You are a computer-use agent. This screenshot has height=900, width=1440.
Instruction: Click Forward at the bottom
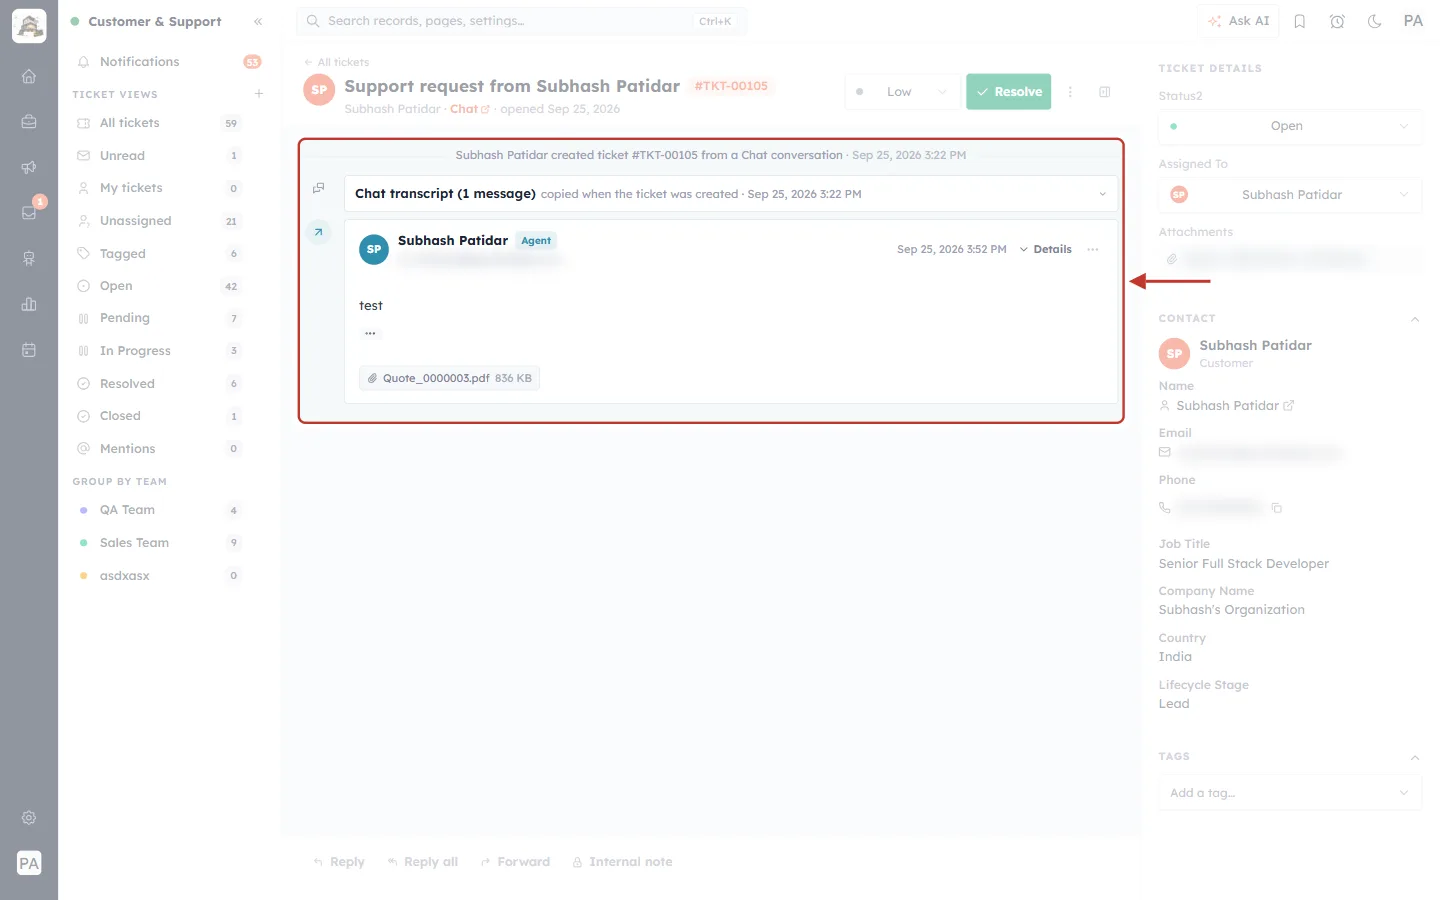515,862
